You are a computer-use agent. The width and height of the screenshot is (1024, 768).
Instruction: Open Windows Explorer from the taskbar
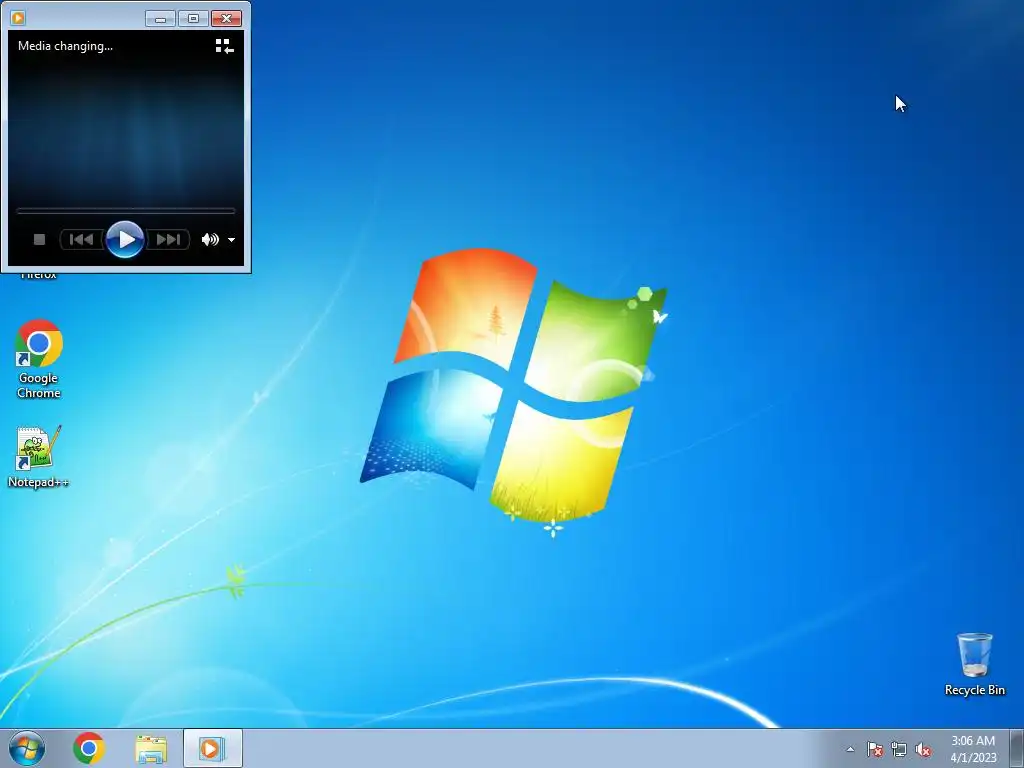pos(151,749)
